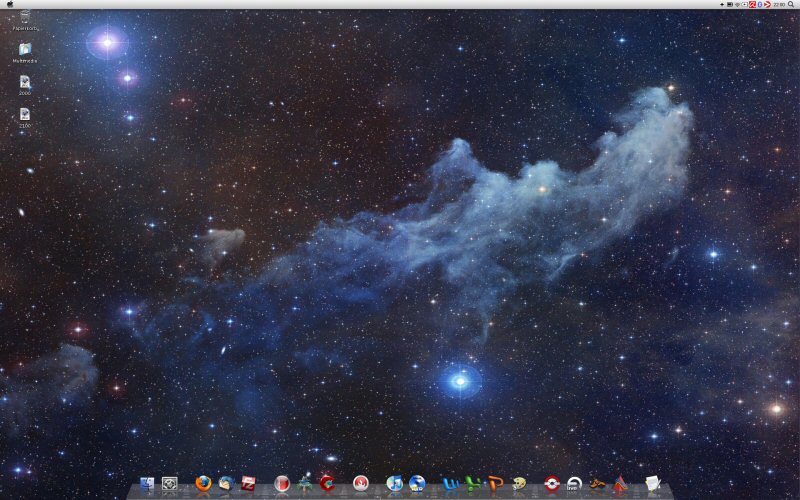
Task: Open the Multimedia folder on desktop
Action: 24,49
